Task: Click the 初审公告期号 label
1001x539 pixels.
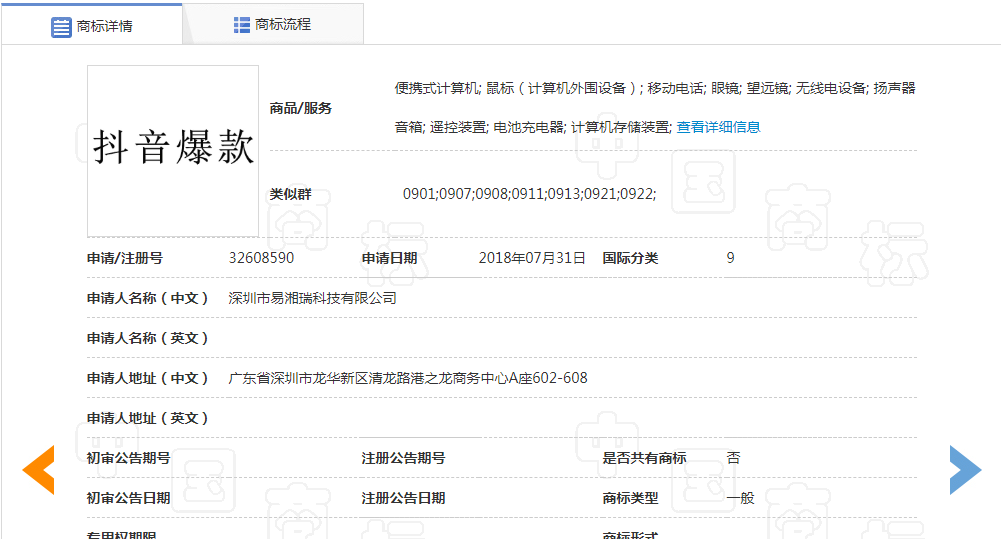Action: point(128,458)
